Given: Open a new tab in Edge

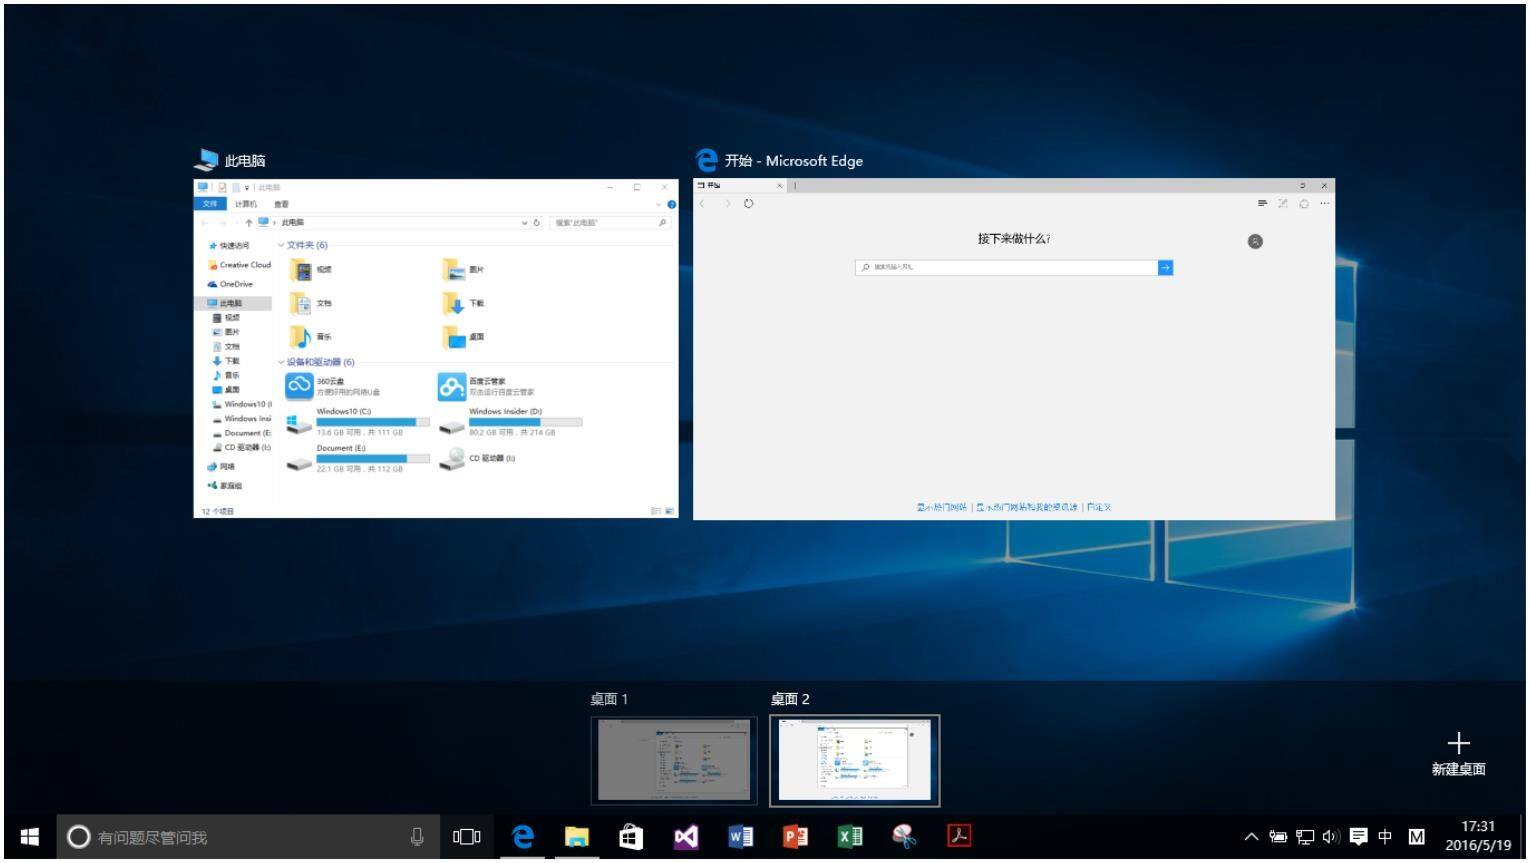Looking at the screenshot, I should point(795,186).
